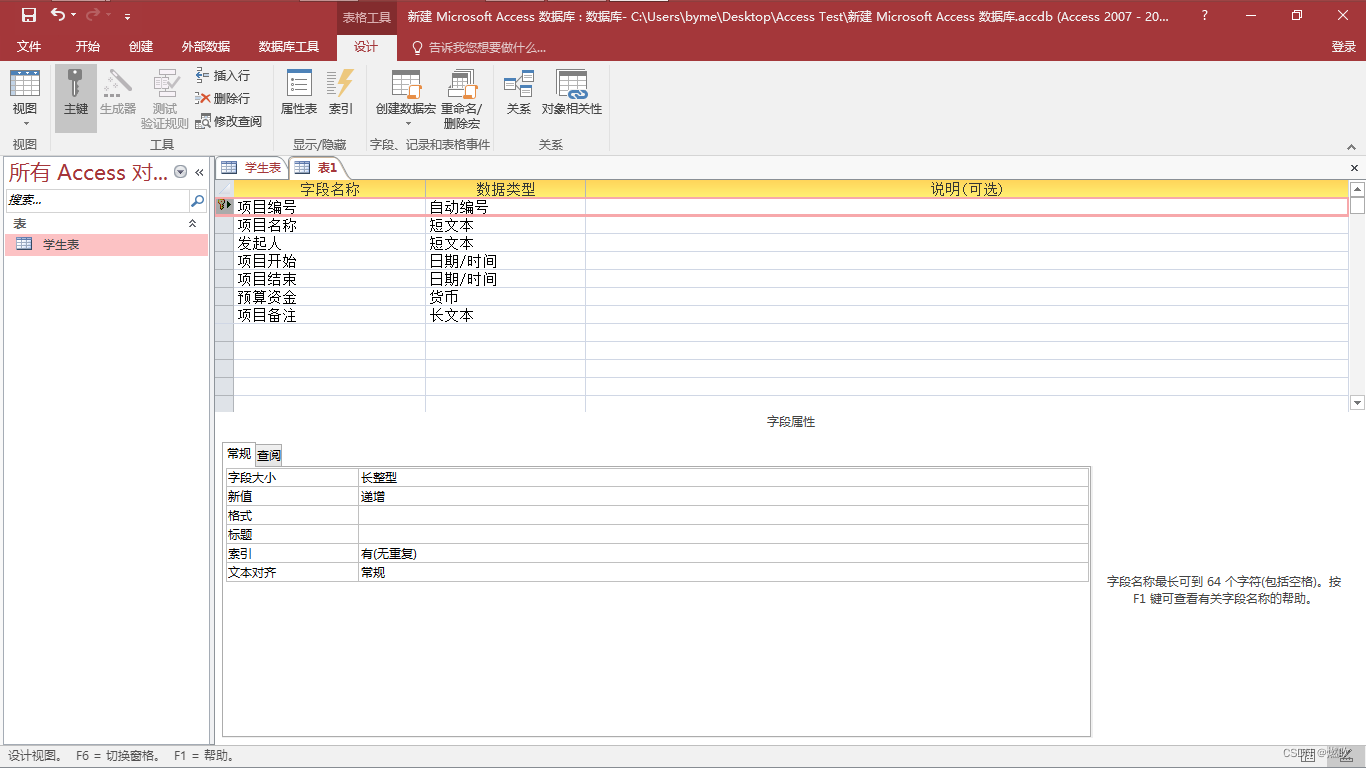Switch to the 开始 ribbon tab

coord(88,47)
